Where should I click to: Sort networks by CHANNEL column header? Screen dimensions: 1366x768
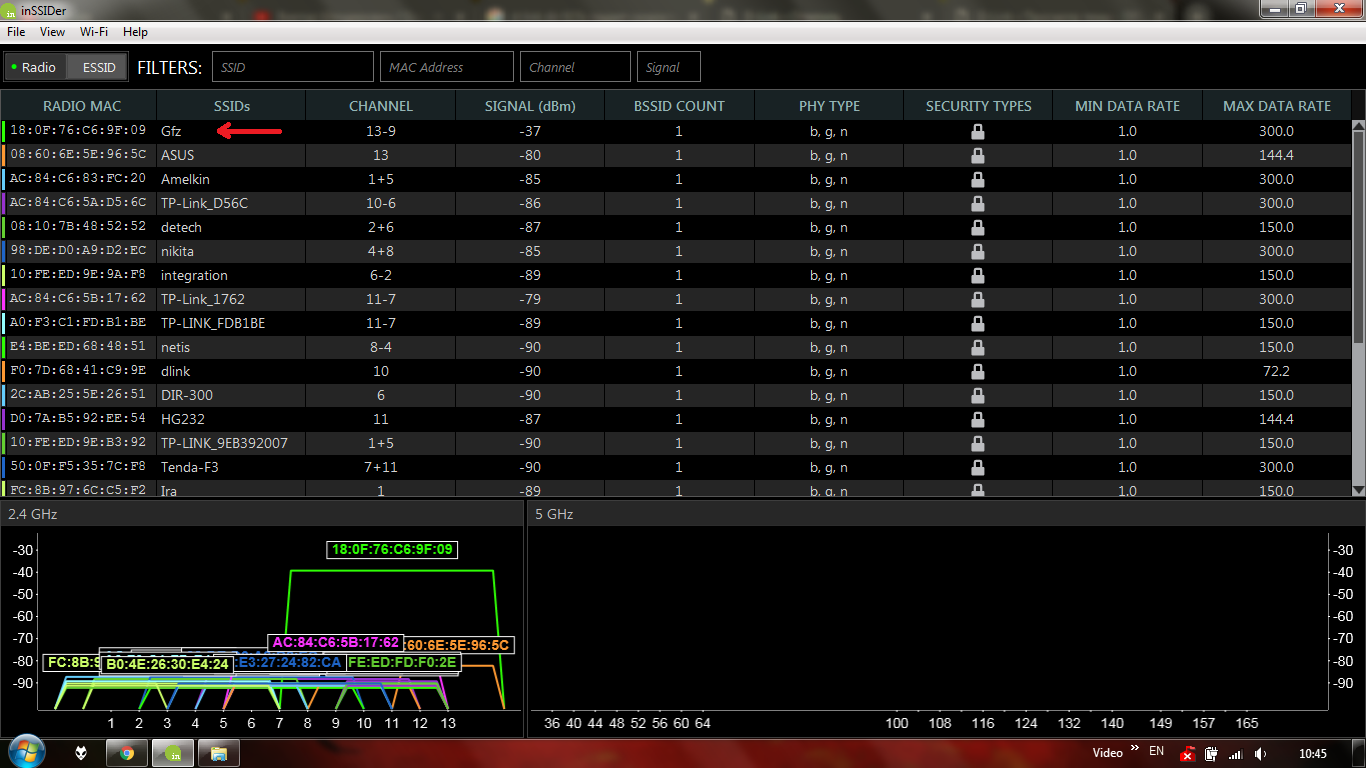pos(380,106)
